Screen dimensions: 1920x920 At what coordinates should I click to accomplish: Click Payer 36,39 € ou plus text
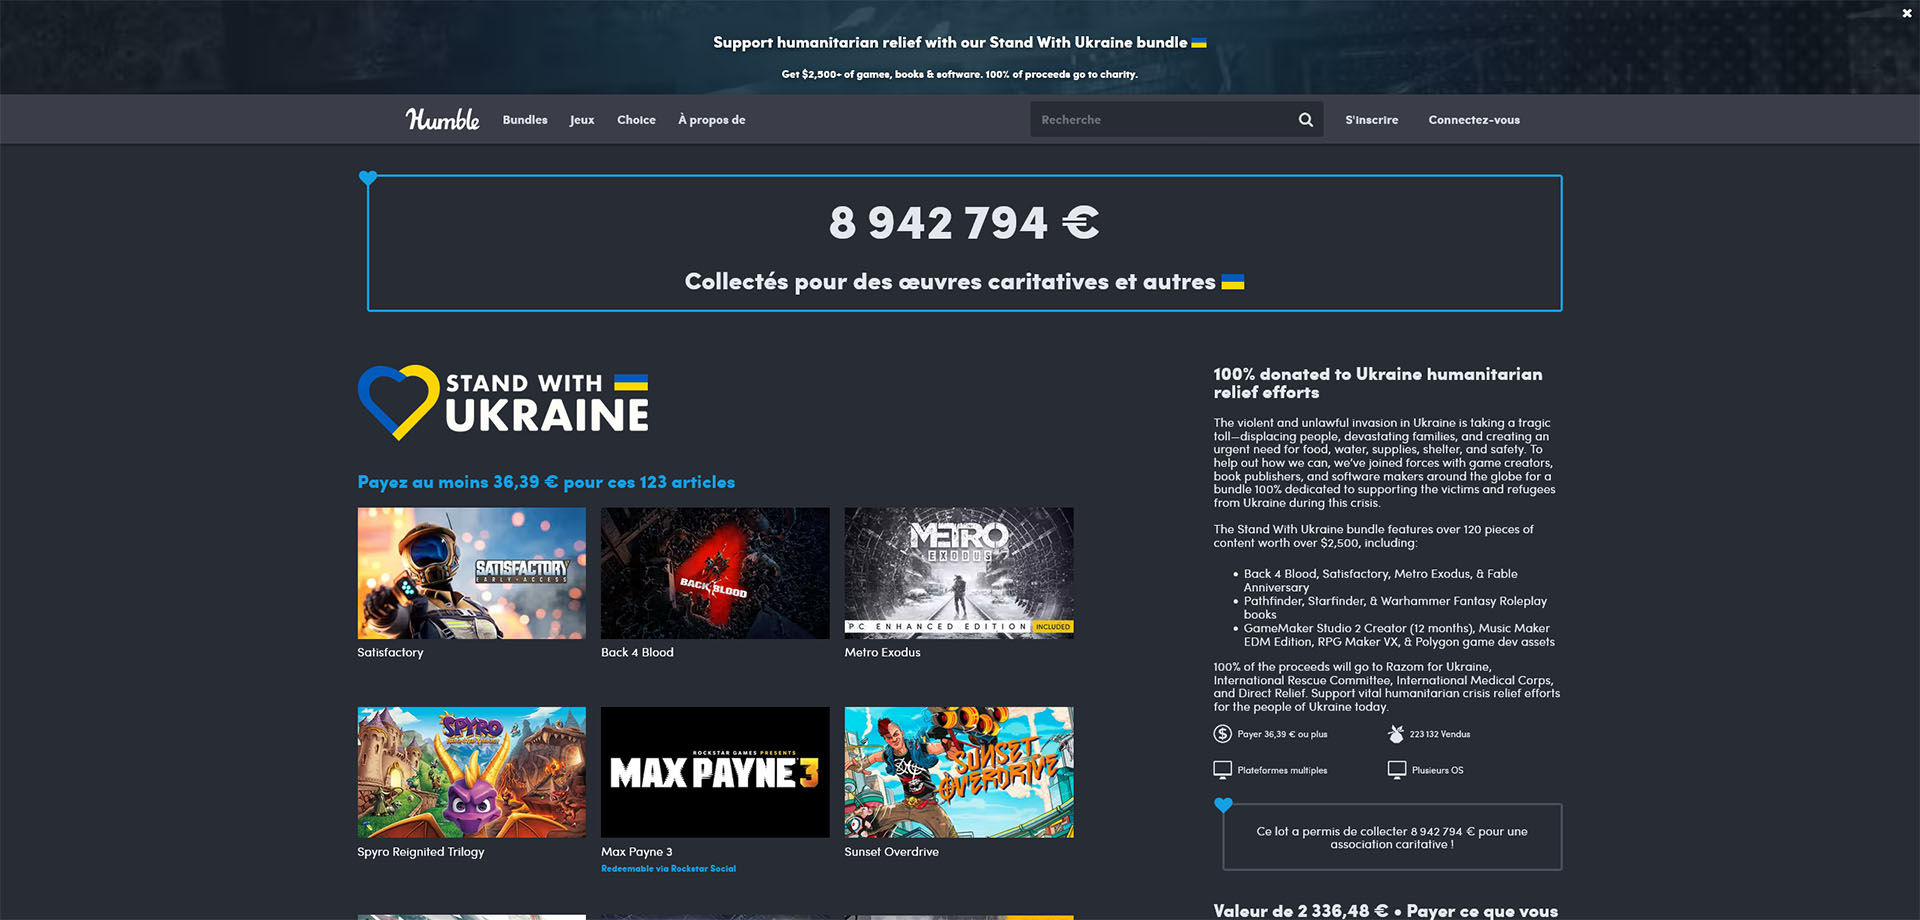tap(1282, 734)
